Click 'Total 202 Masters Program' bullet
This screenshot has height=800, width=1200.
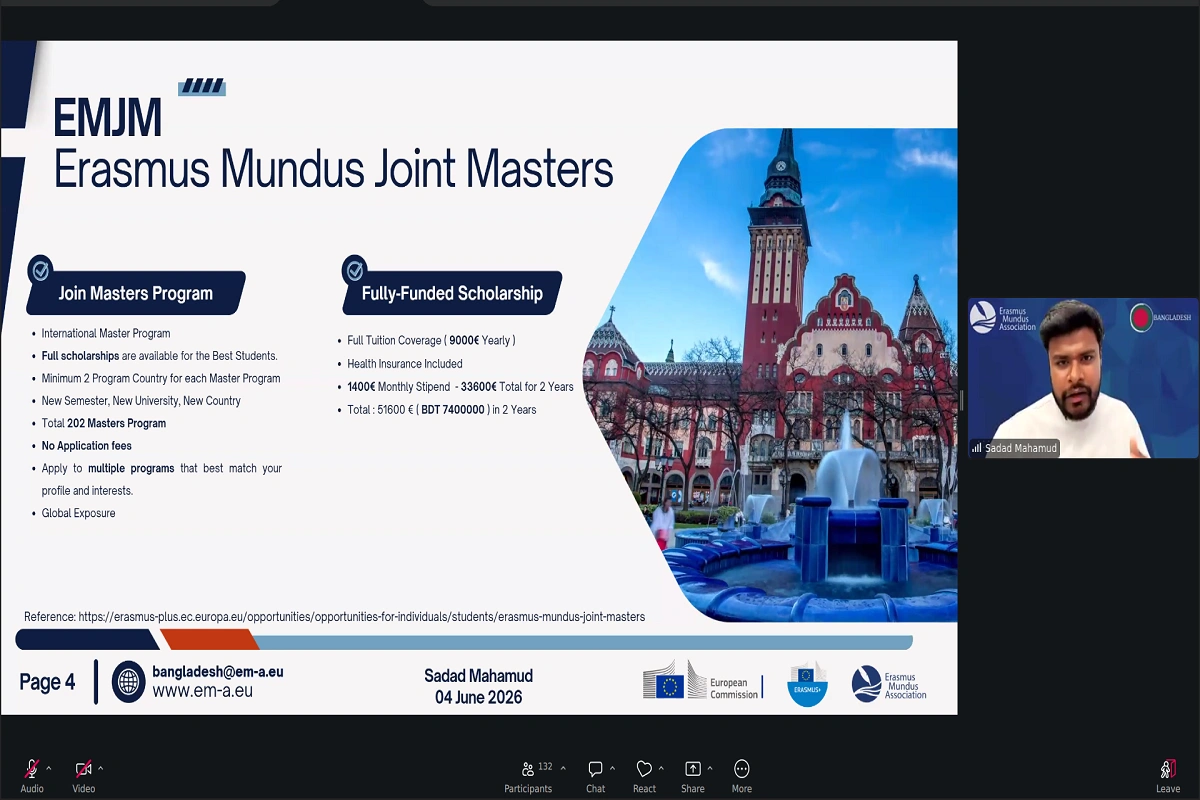(104, 423)
